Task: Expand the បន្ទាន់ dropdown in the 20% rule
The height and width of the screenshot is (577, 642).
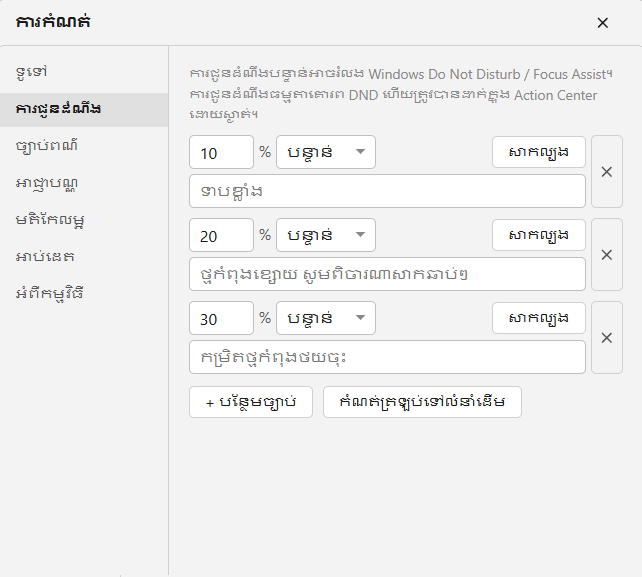Action: pos(326,235)
